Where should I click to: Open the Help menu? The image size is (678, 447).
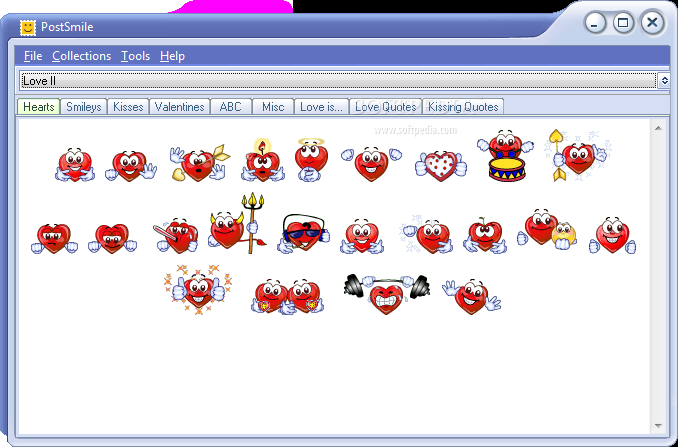point(172,56)
